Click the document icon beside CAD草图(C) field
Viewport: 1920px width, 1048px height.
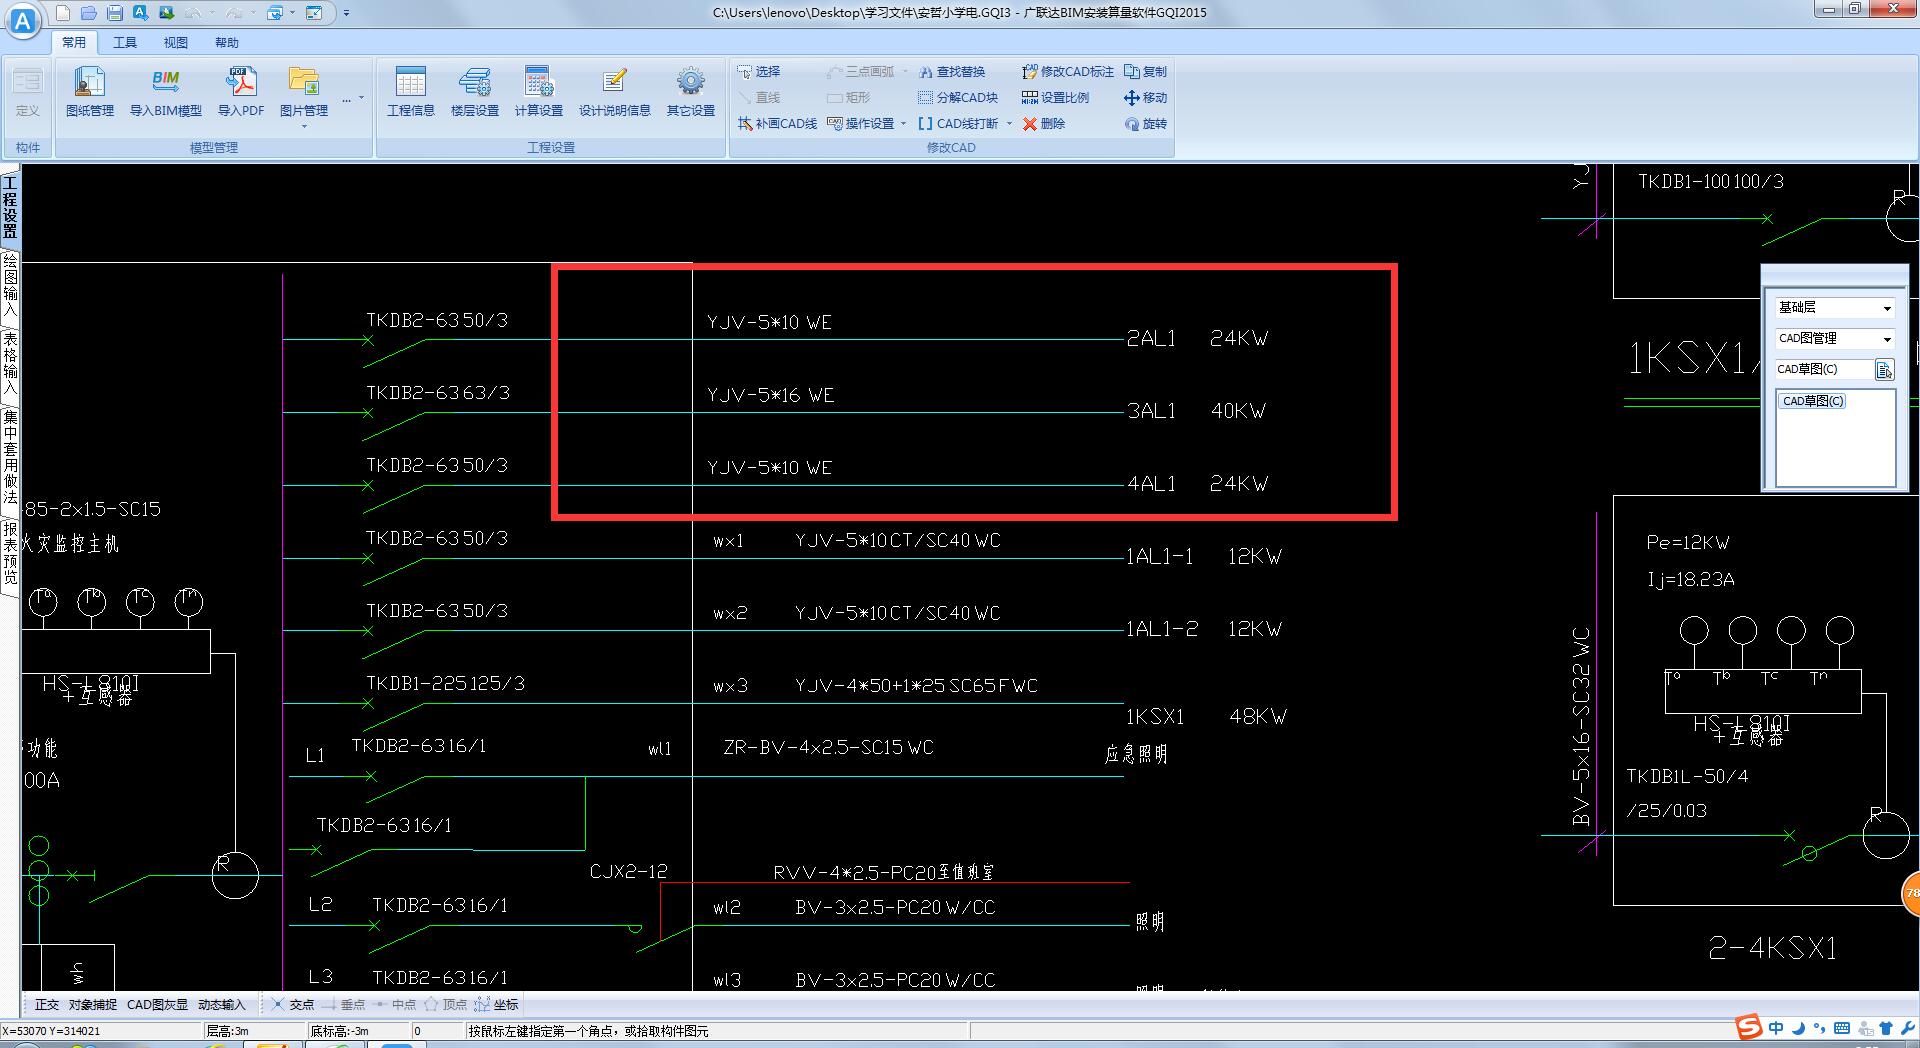click(x=1884, y=370)
